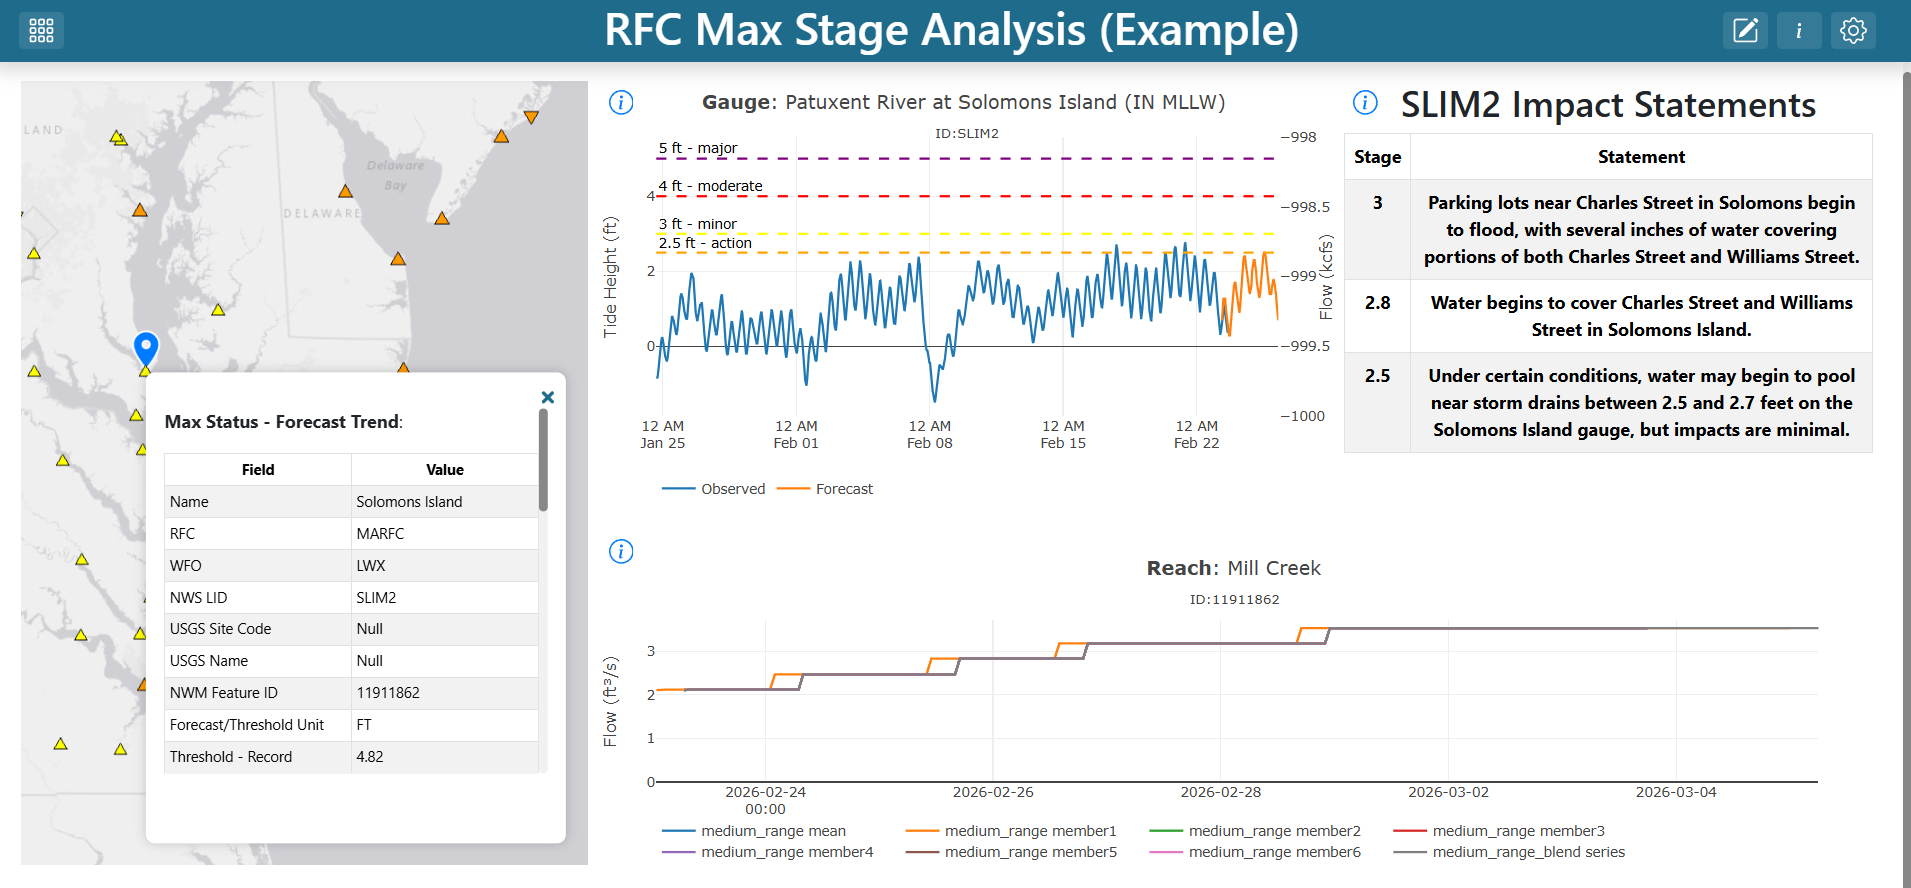The width and height of the screenshot is (1911, 888).
Task: Toggle medium_range member4 legend entry
Action: [x=768, y=852]
